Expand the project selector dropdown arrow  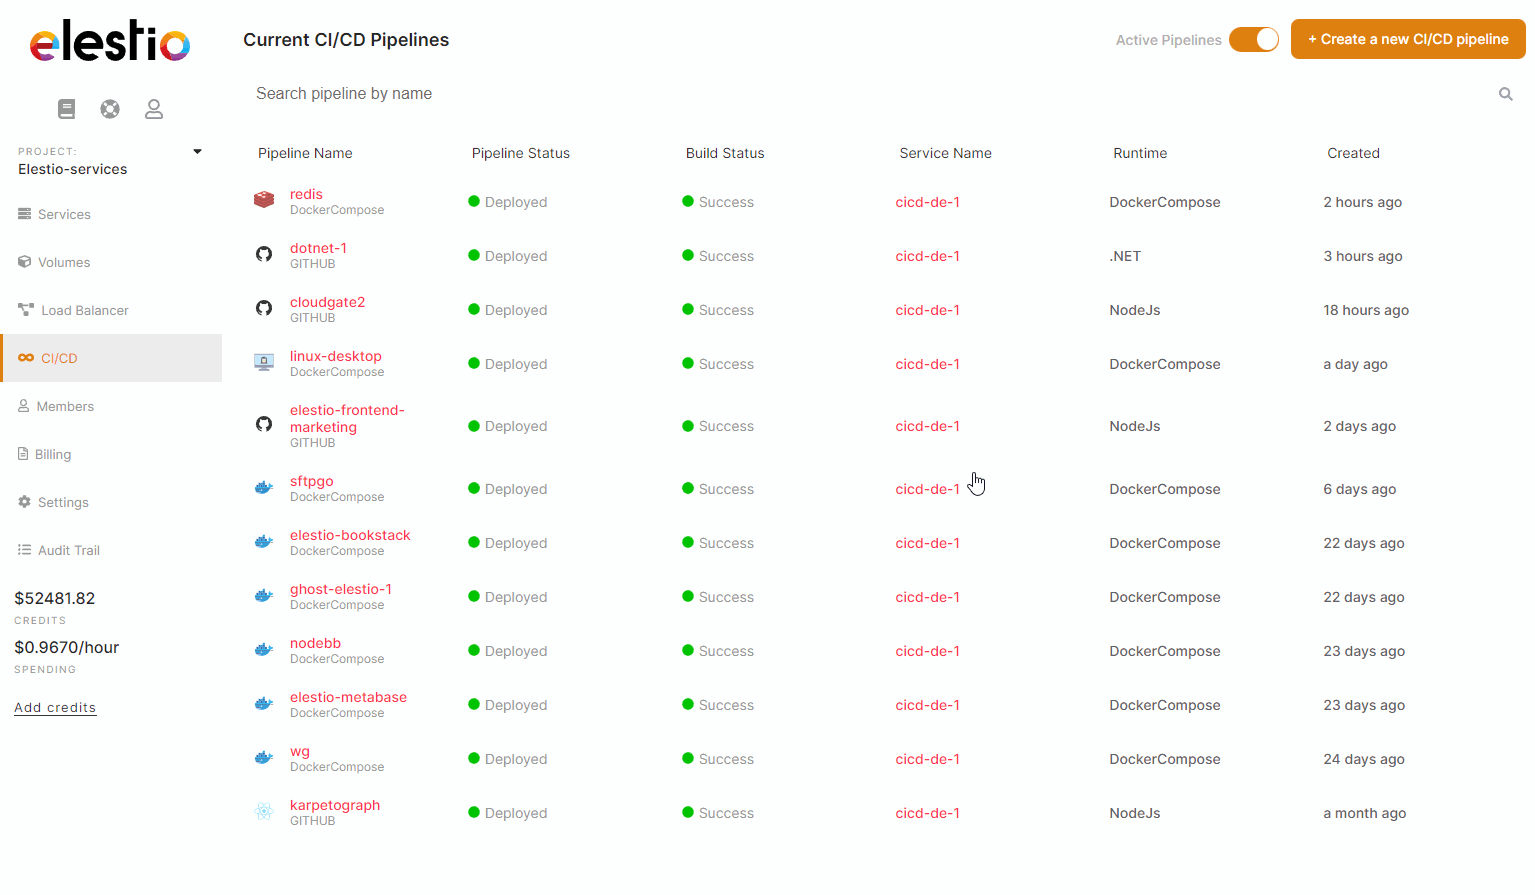coord(197,152)
